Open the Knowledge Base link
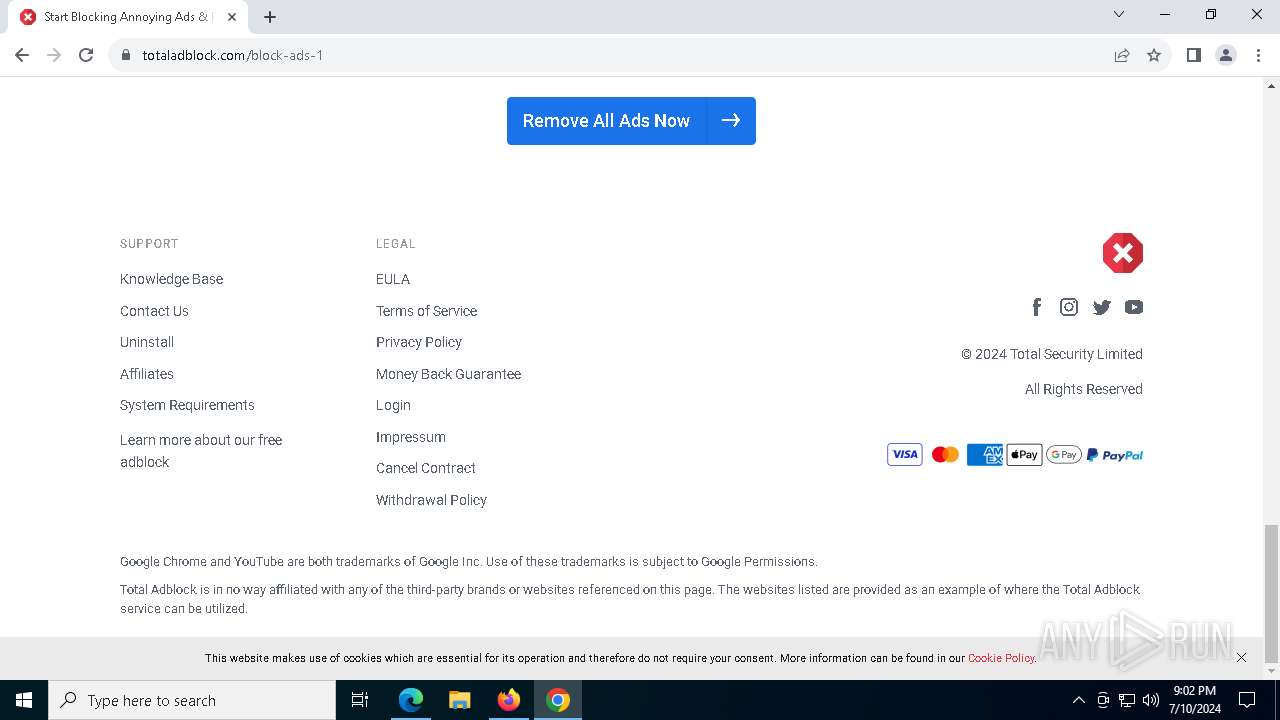This screenshot has height=720, width=1280. [172, 279]
